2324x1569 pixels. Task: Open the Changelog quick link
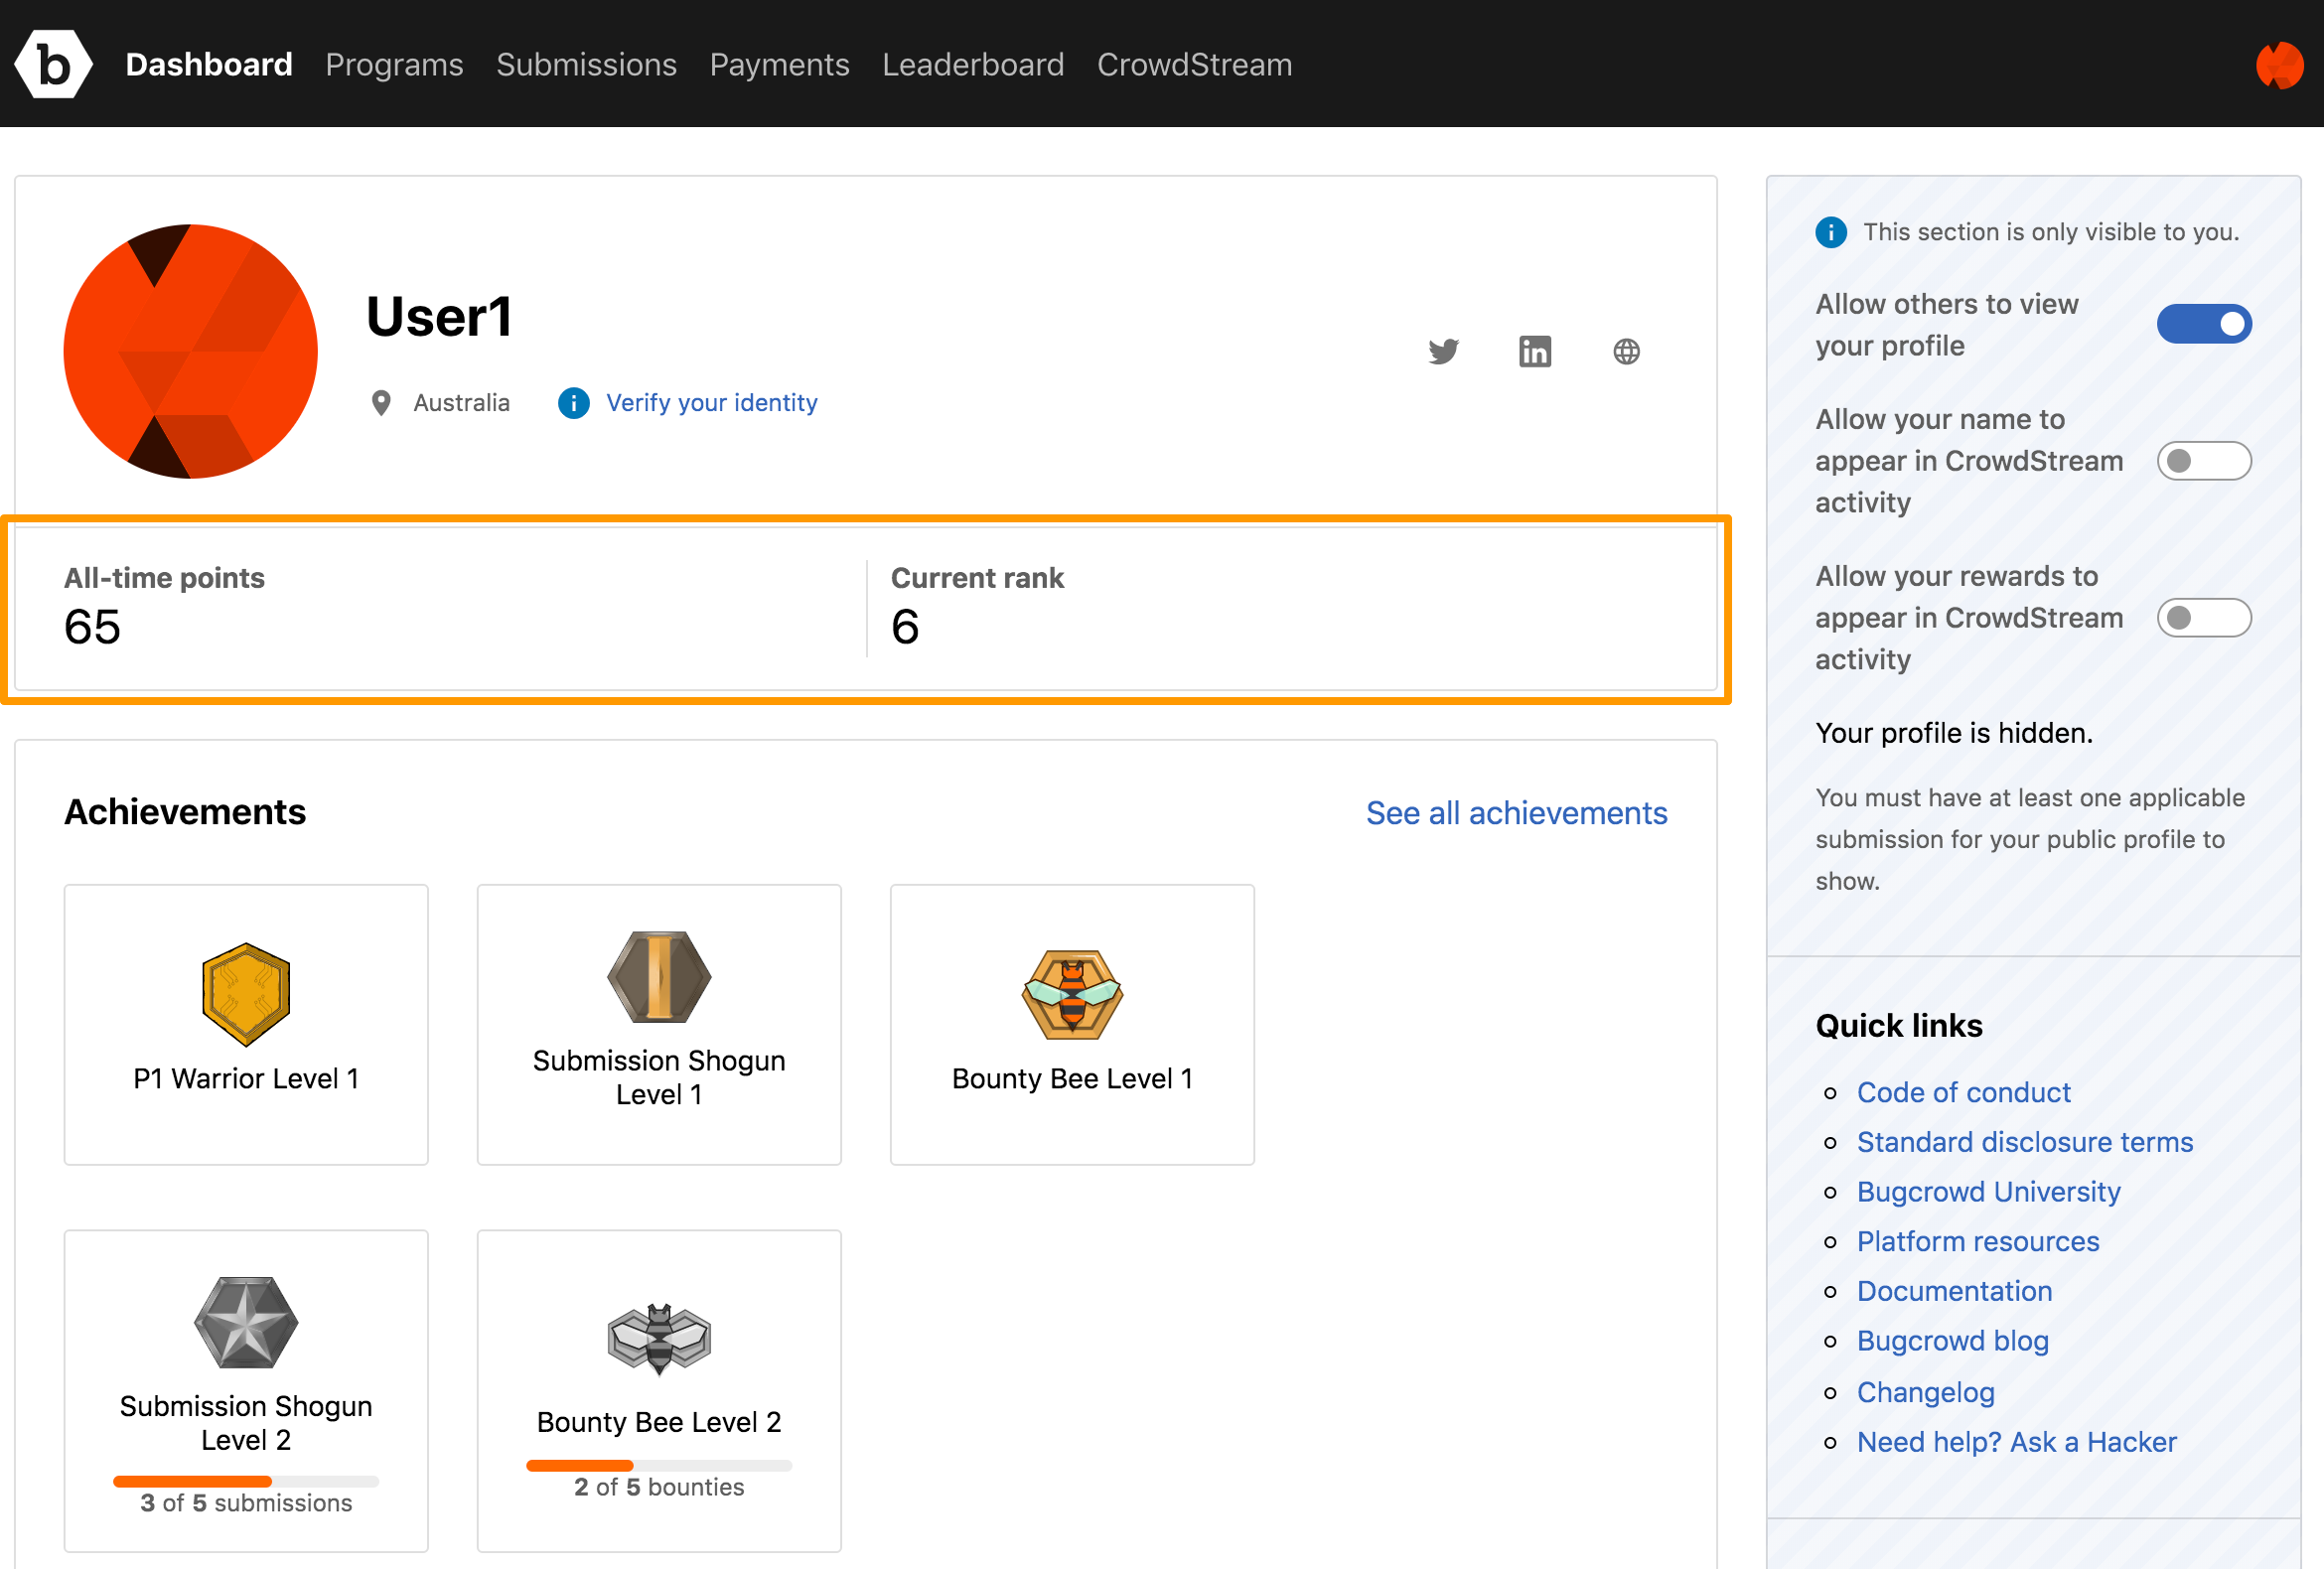pyautogui.click(x=1925, y=1392)
